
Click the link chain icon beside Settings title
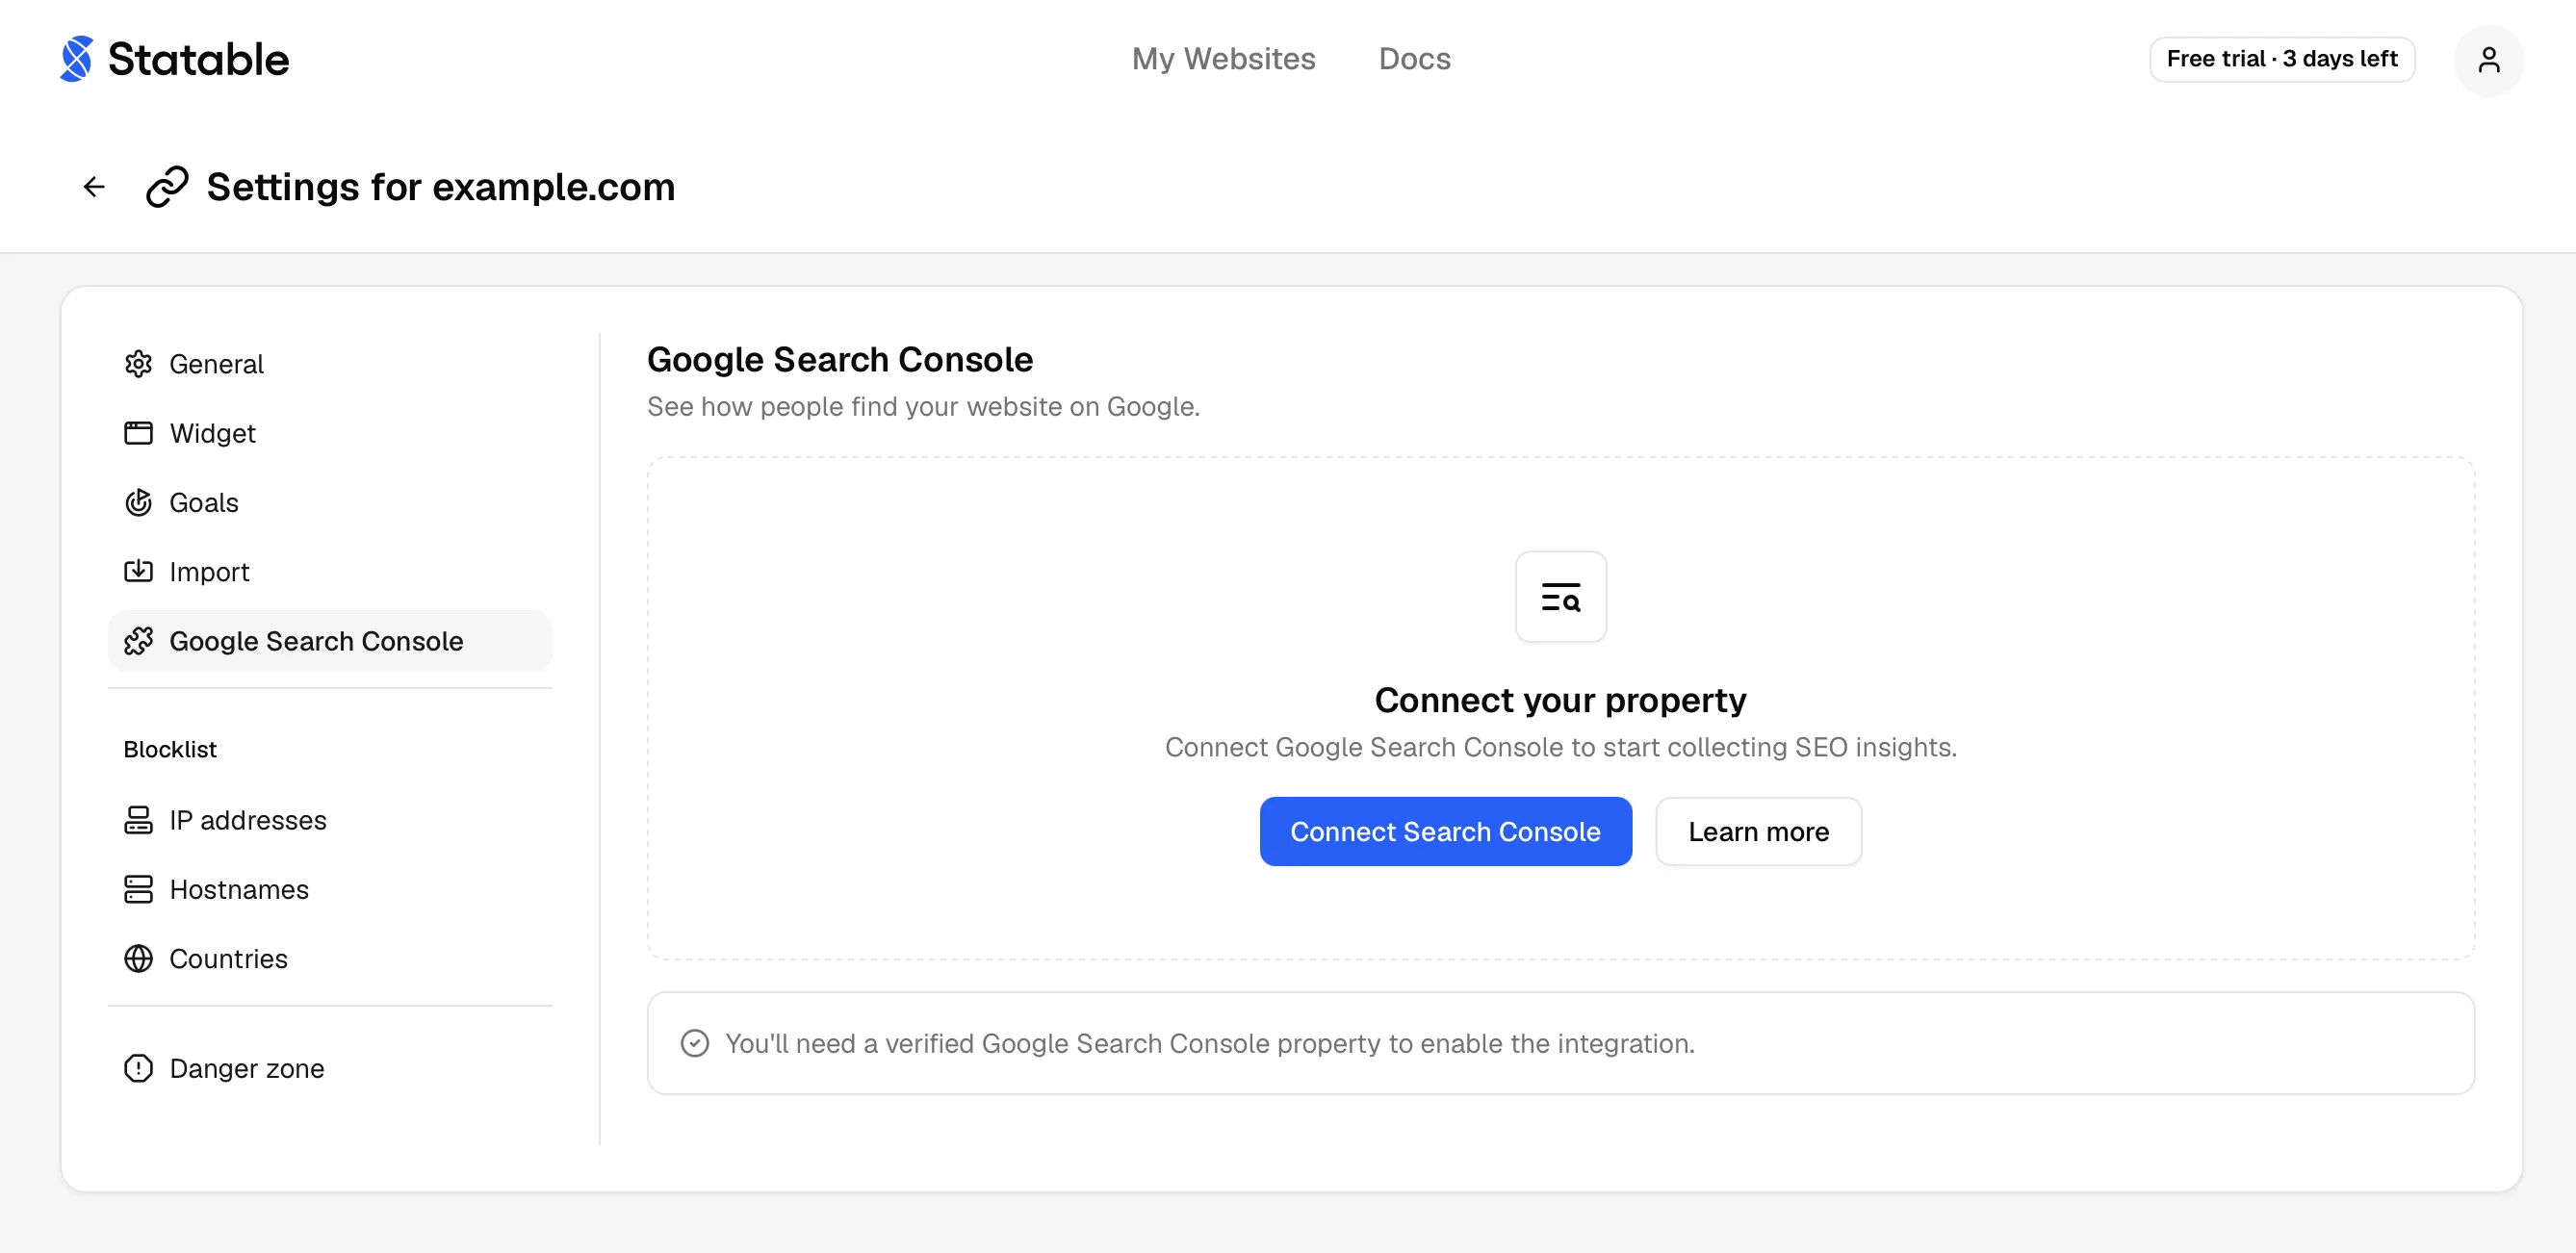(x=167, y=187)
